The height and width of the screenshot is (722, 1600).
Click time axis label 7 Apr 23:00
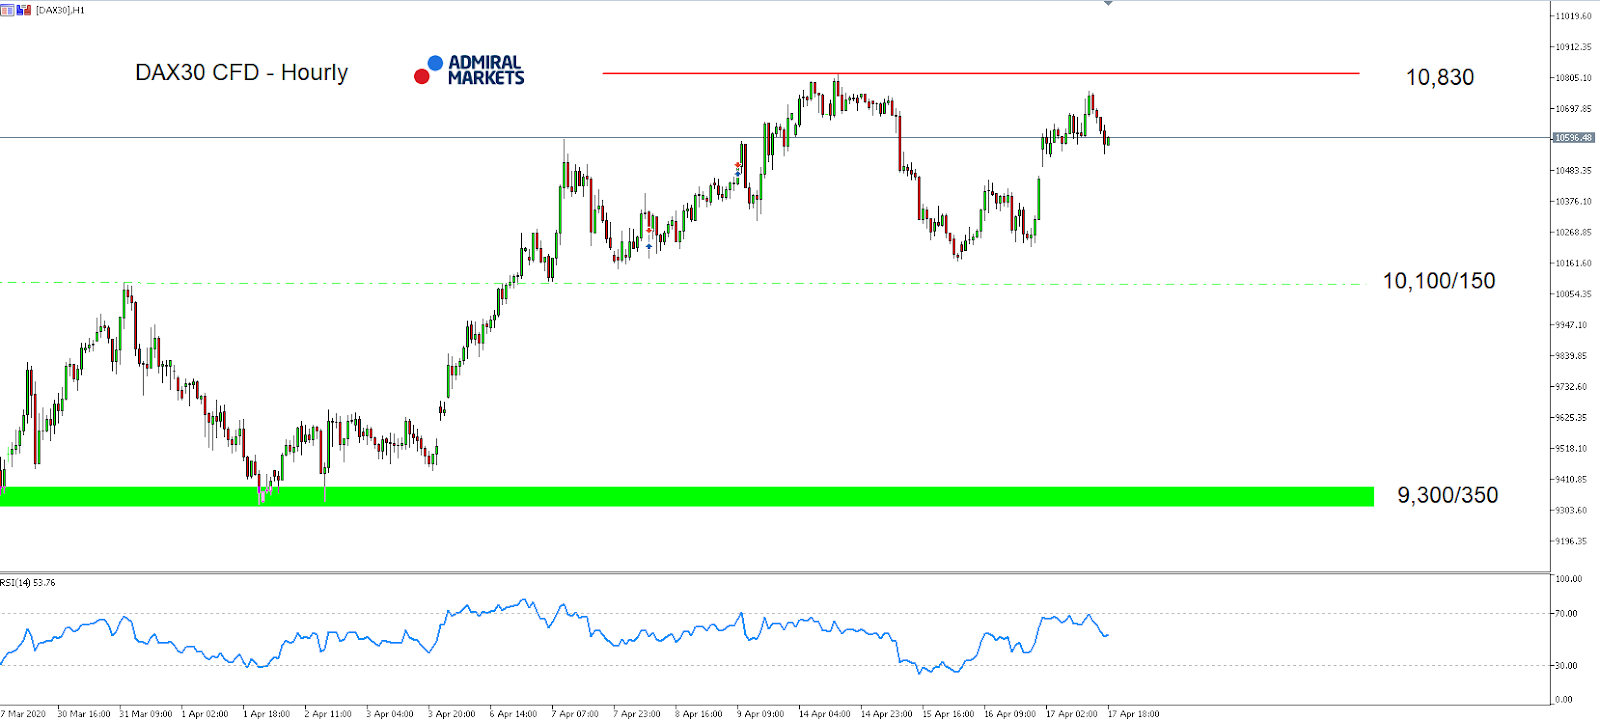click(x=637, y=714)
